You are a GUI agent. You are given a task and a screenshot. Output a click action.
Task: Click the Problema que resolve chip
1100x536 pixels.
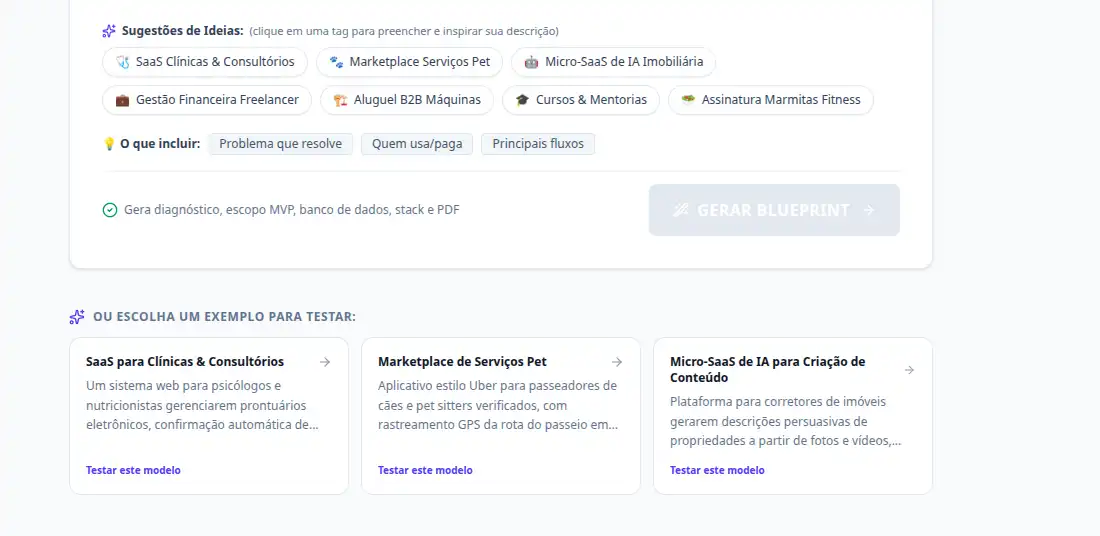[x=281, y=144]
